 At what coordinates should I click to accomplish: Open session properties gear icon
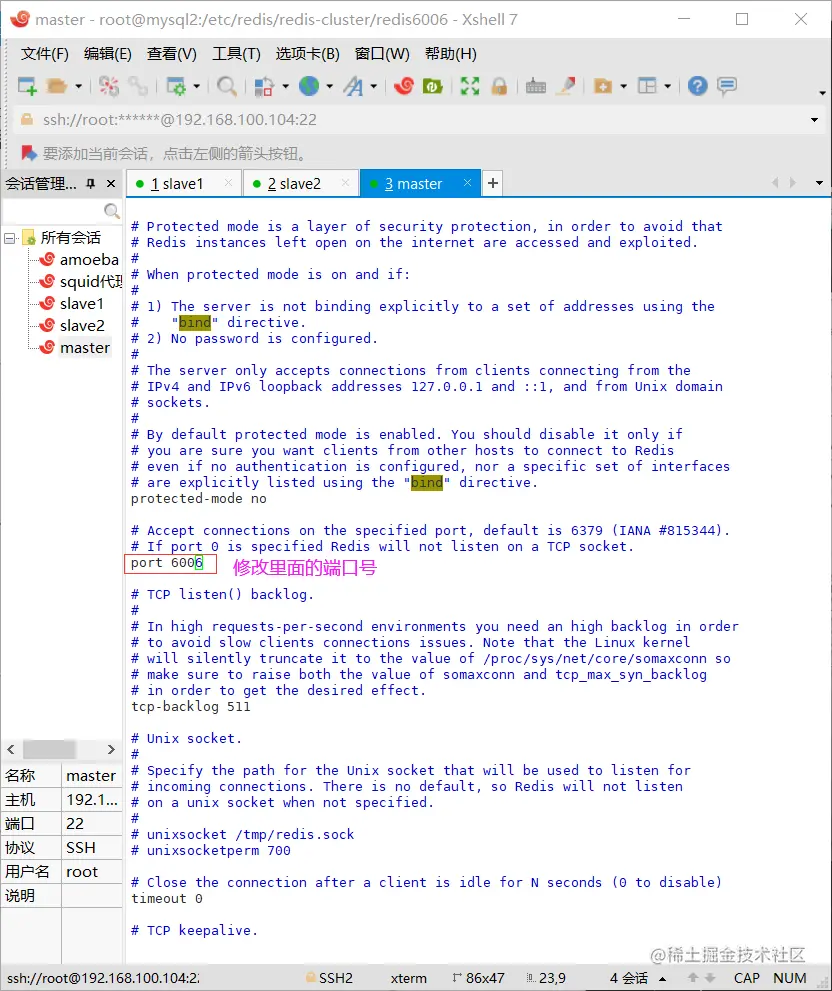point(176,86)
